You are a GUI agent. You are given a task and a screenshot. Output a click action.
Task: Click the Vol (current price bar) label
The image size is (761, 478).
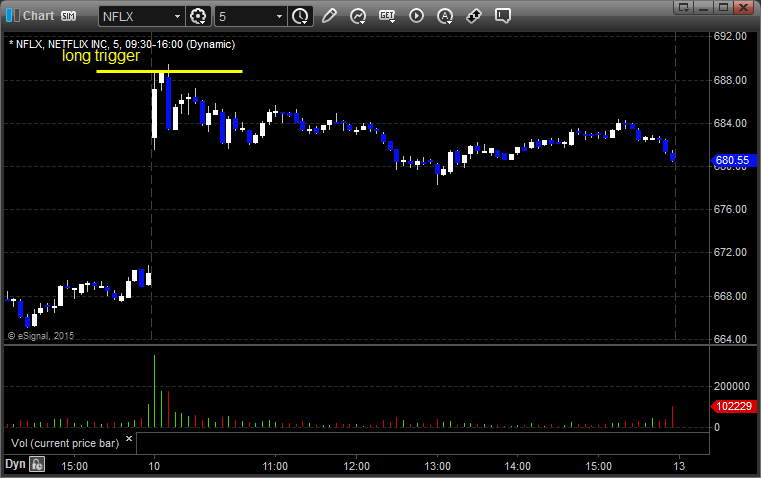[65, 443]
